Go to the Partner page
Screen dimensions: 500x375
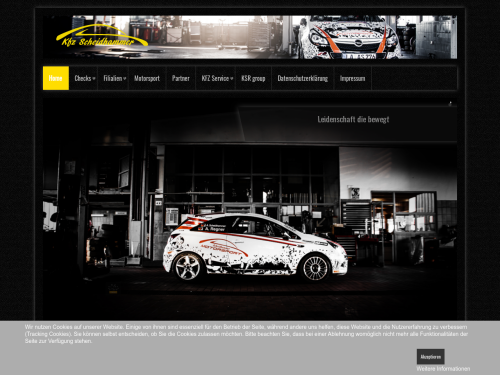click(181, 78)
